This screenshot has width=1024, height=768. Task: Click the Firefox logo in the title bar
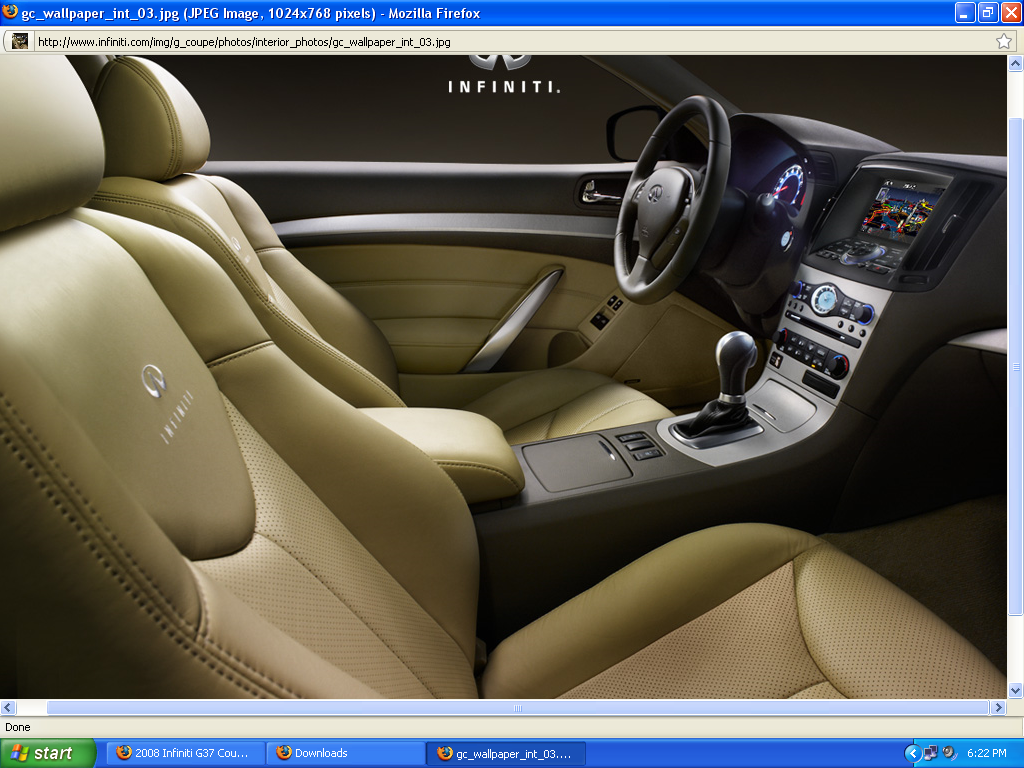(10, 13)
